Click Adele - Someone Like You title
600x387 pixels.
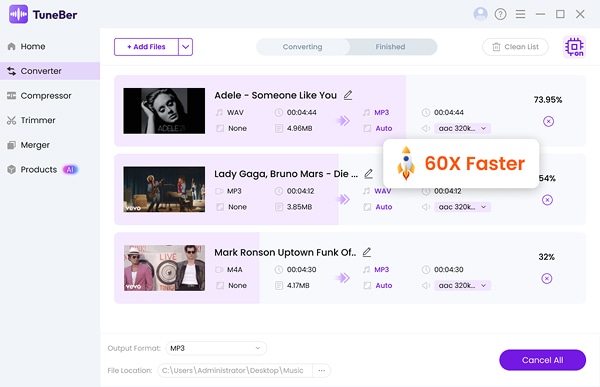point(276,95)
